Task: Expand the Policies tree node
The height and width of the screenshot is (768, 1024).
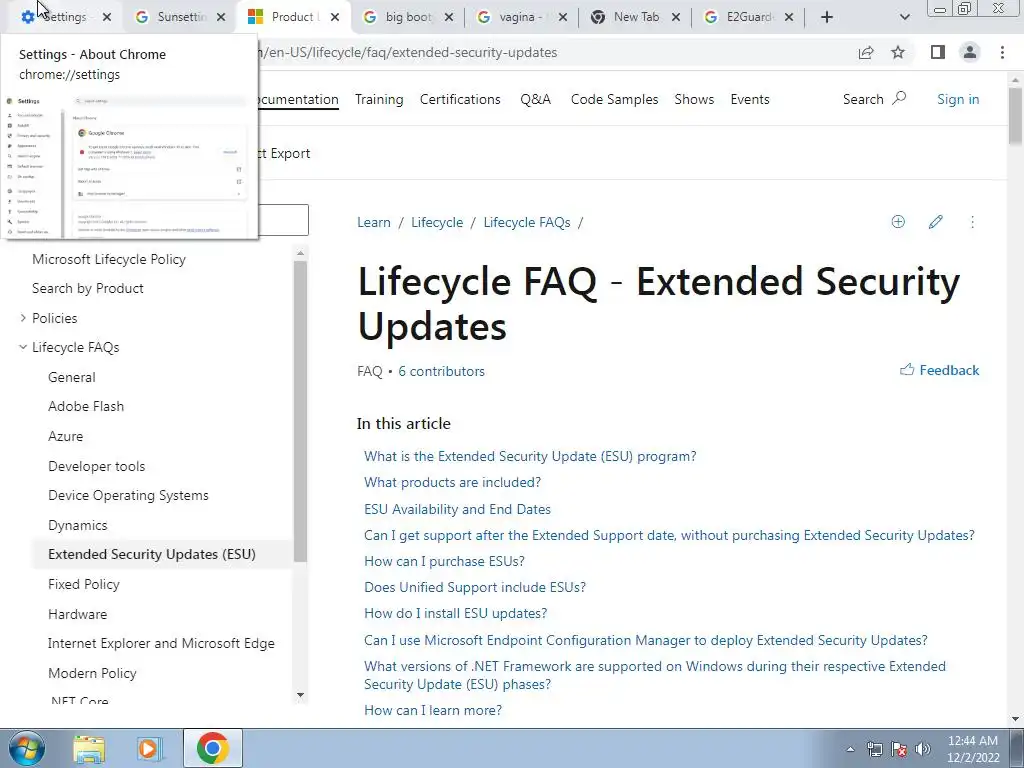Action: (24, 318)
